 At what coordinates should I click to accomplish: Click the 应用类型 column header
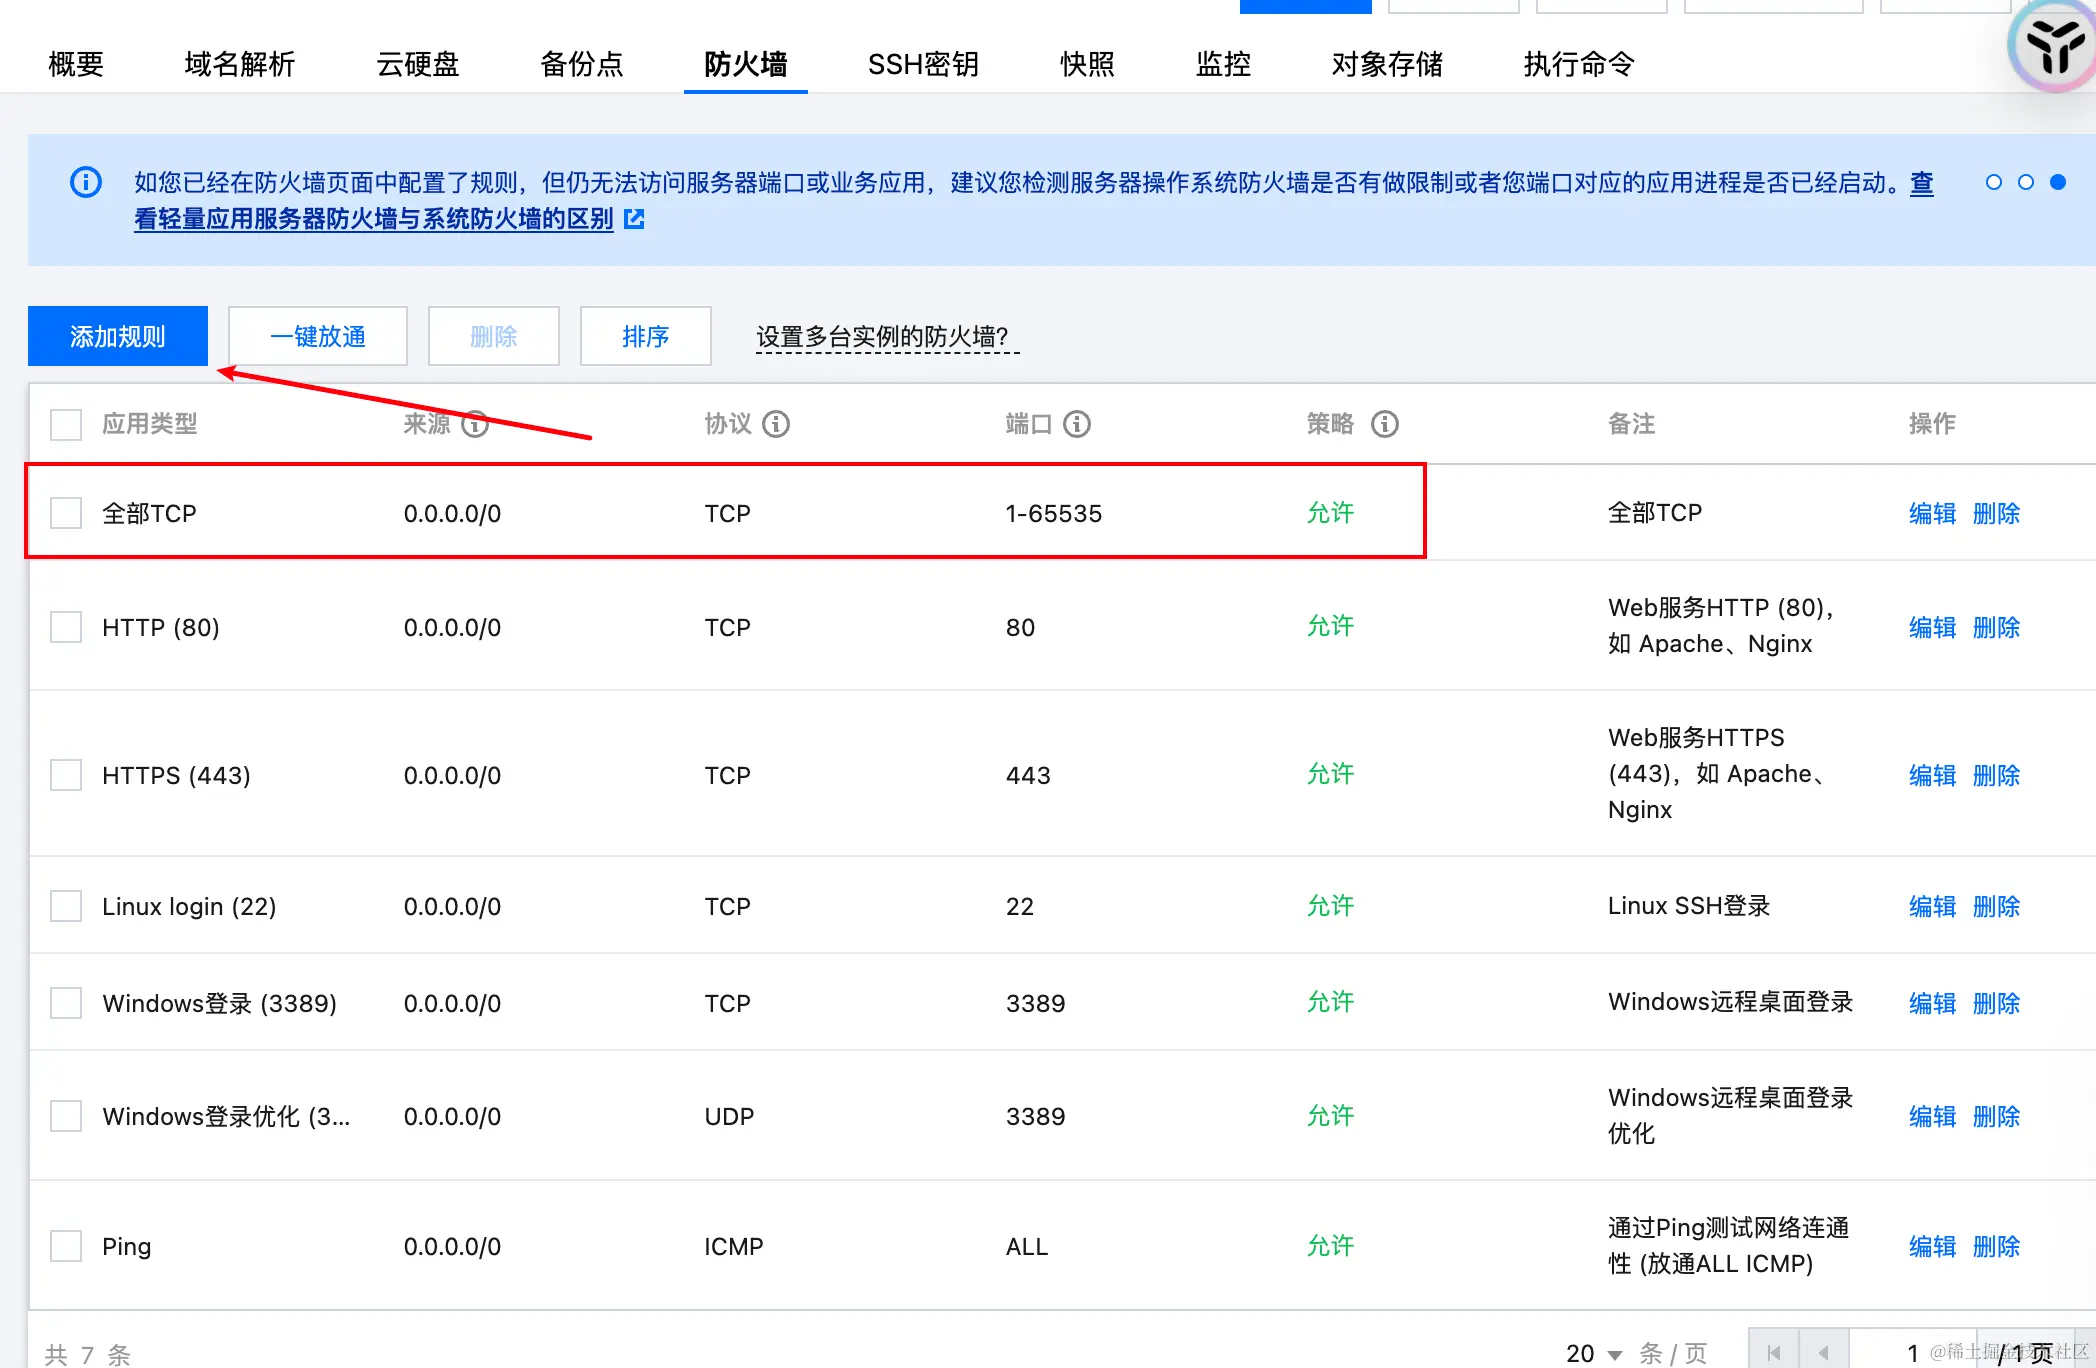click(150, 424)
